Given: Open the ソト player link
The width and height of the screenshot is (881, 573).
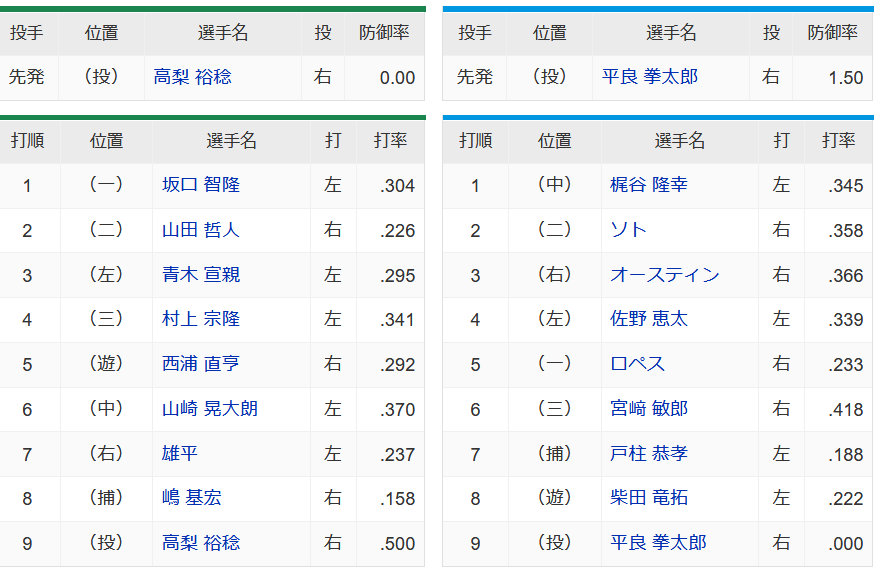Looking at the screenshot, I should point(628,230).
